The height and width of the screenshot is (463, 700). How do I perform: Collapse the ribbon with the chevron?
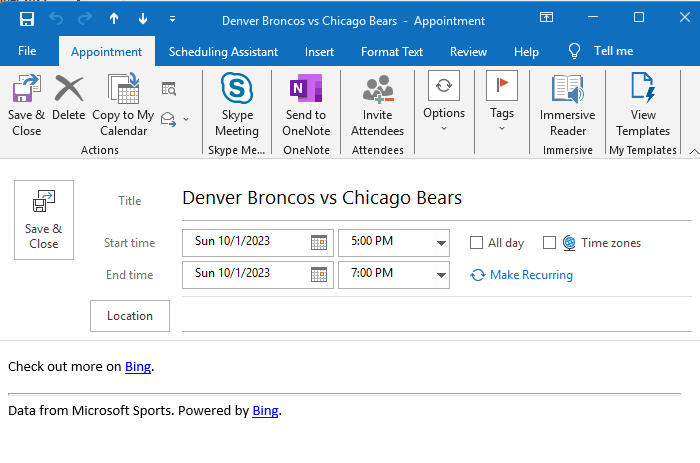[694, 151]
